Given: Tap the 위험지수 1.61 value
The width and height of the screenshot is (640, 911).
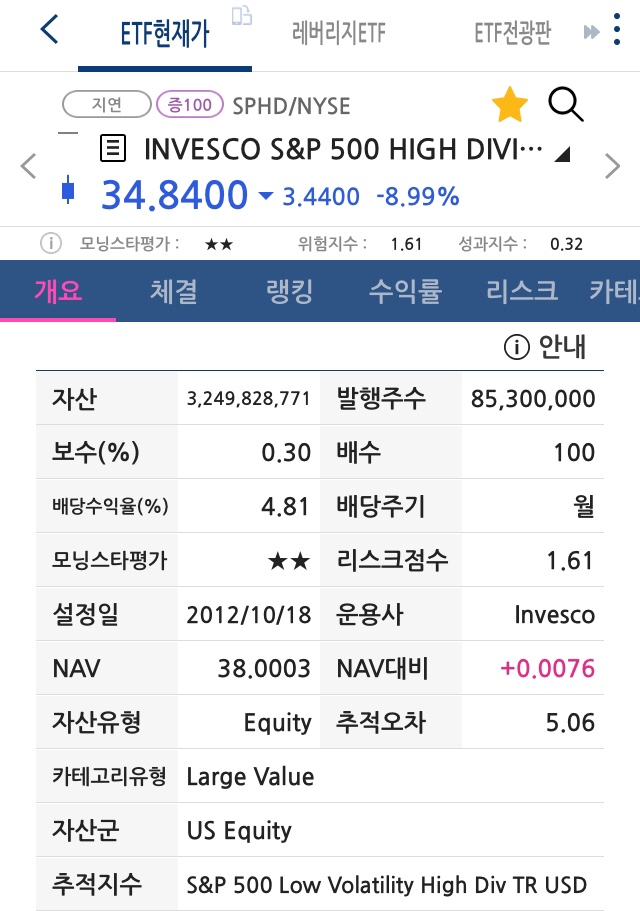Looking at the screenshot, I should click(406, 244).
